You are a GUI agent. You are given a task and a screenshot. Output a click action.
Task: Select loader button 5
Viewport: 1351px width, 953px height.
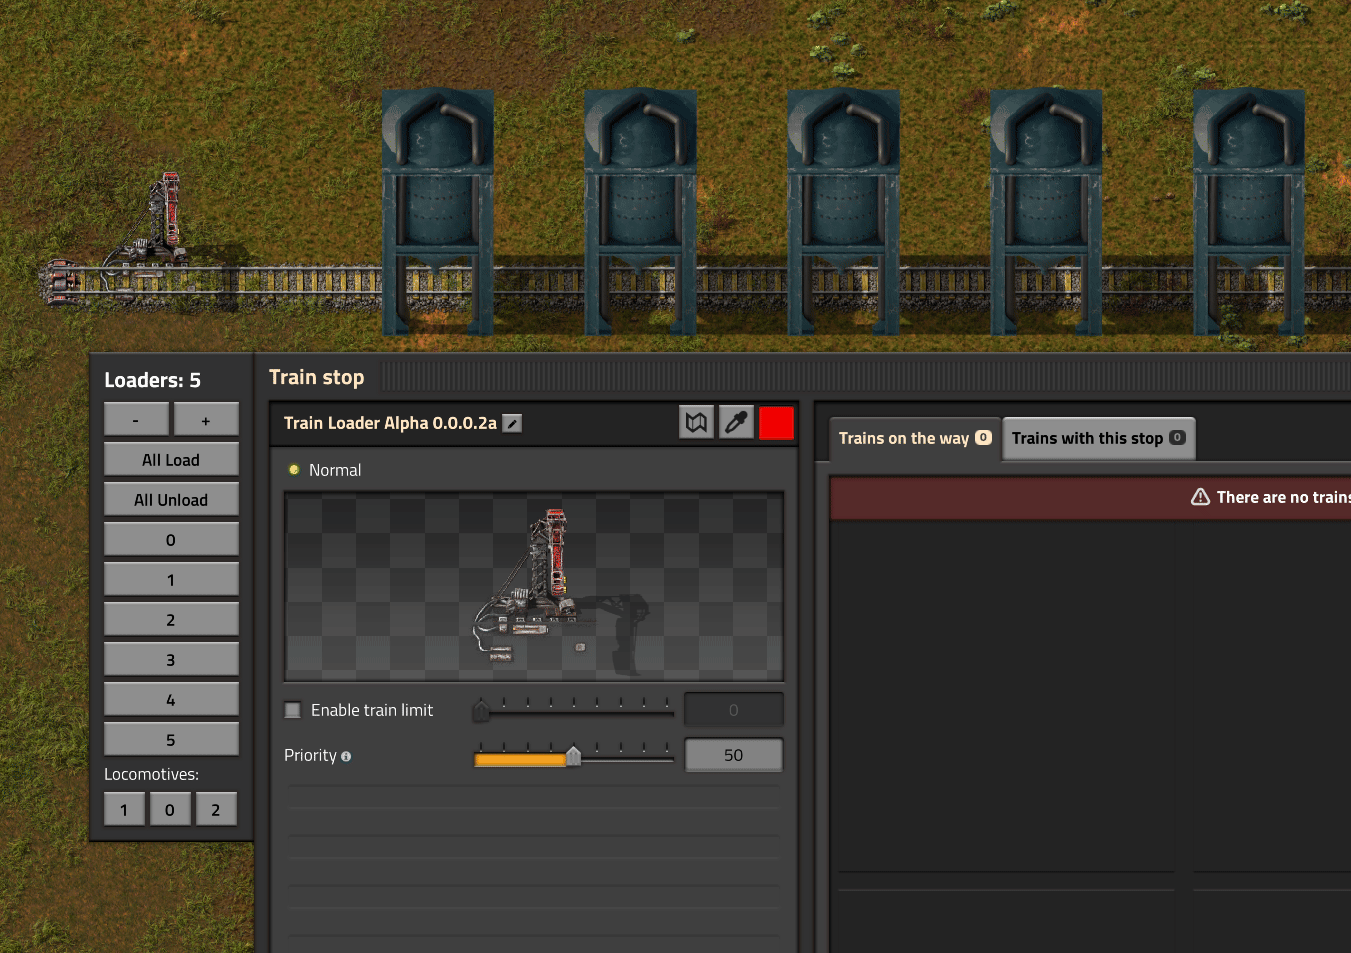171,740
